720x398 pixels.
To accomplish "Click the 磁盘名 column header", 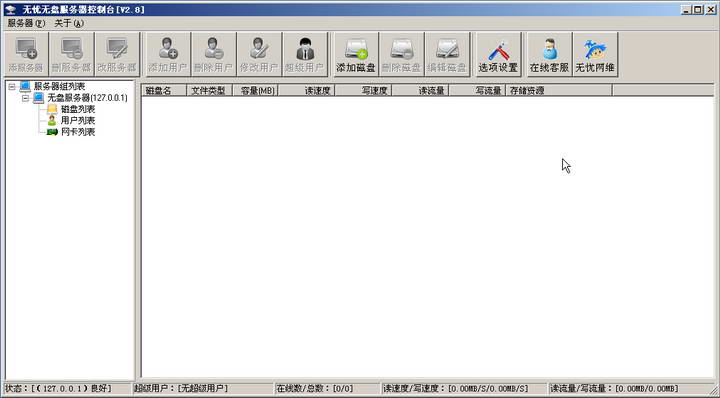I will (x=164, y=90).
